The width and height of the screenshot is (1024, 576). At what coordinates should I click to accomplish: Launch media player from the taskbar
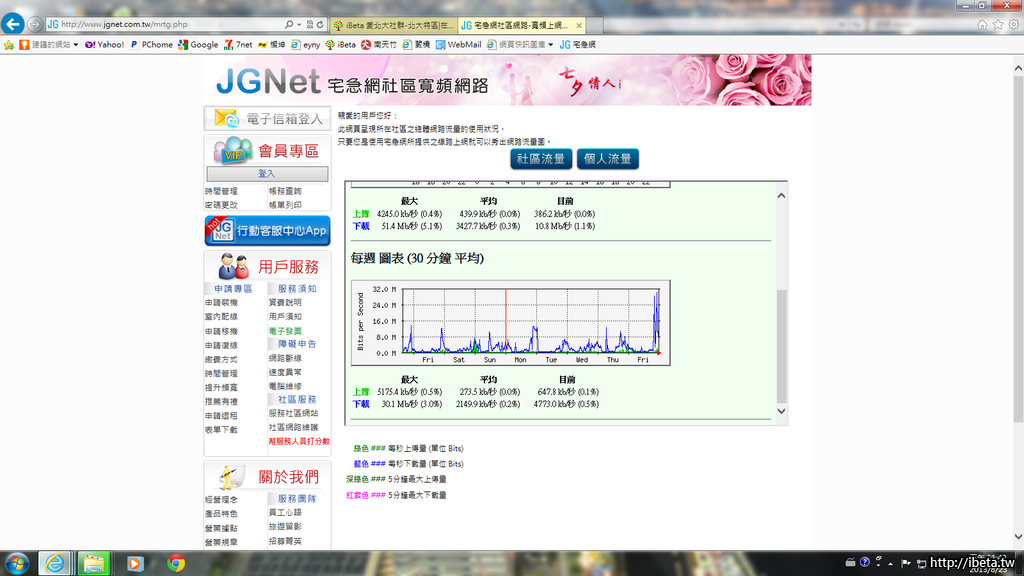134,563
